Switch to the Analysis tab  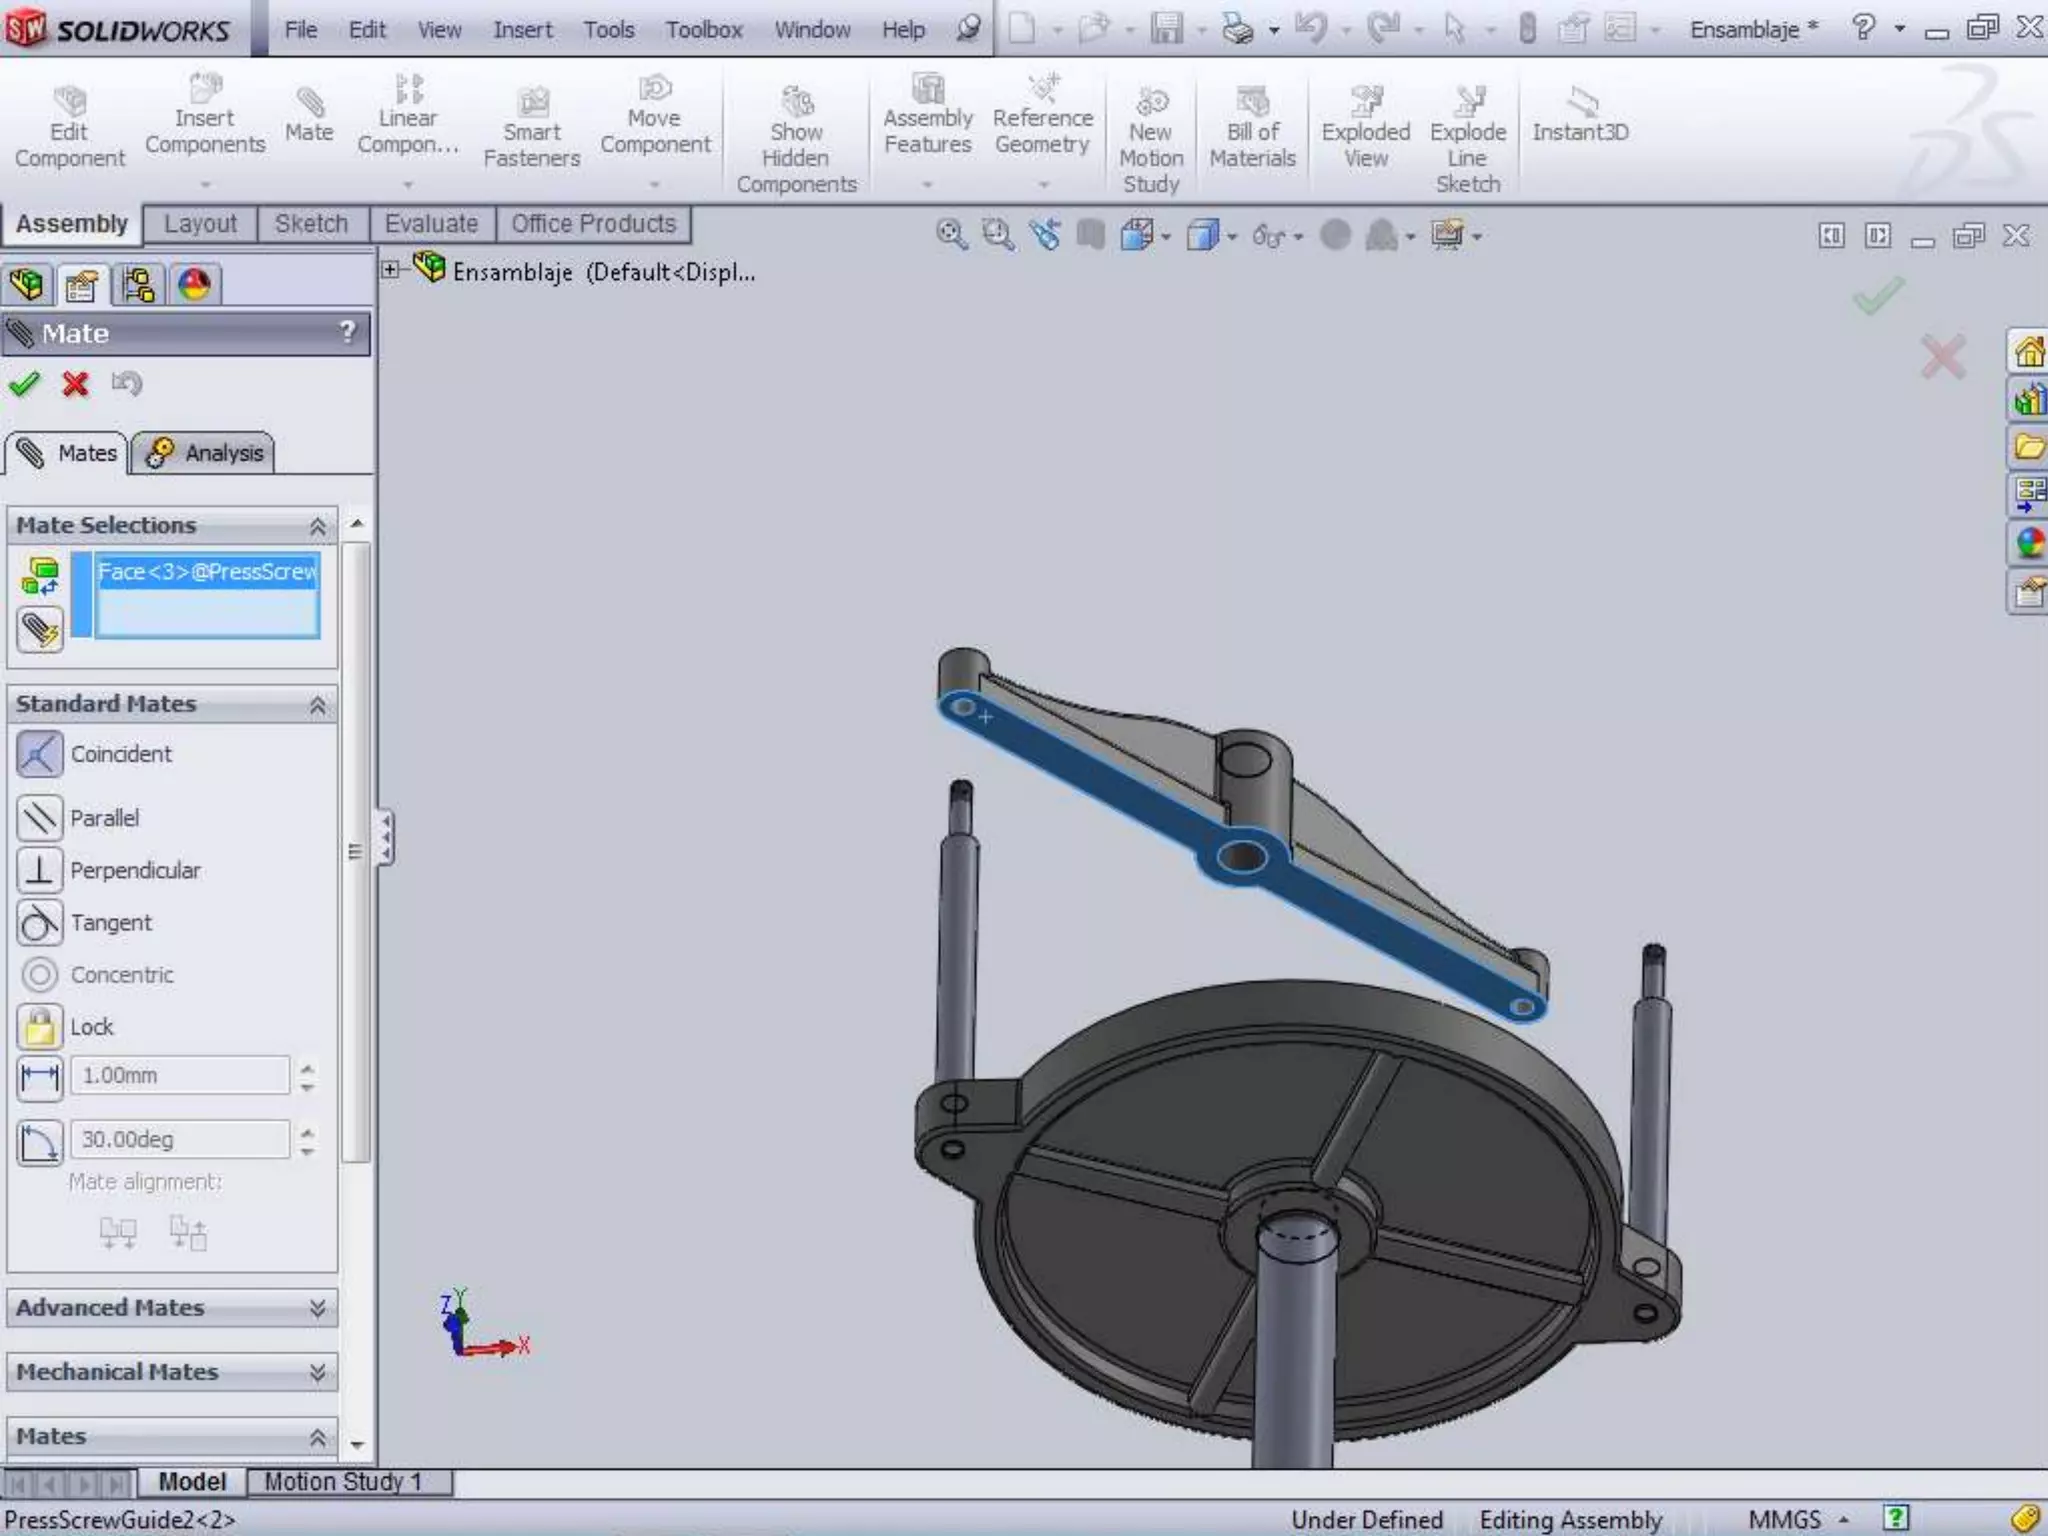(x=204, y=454)
